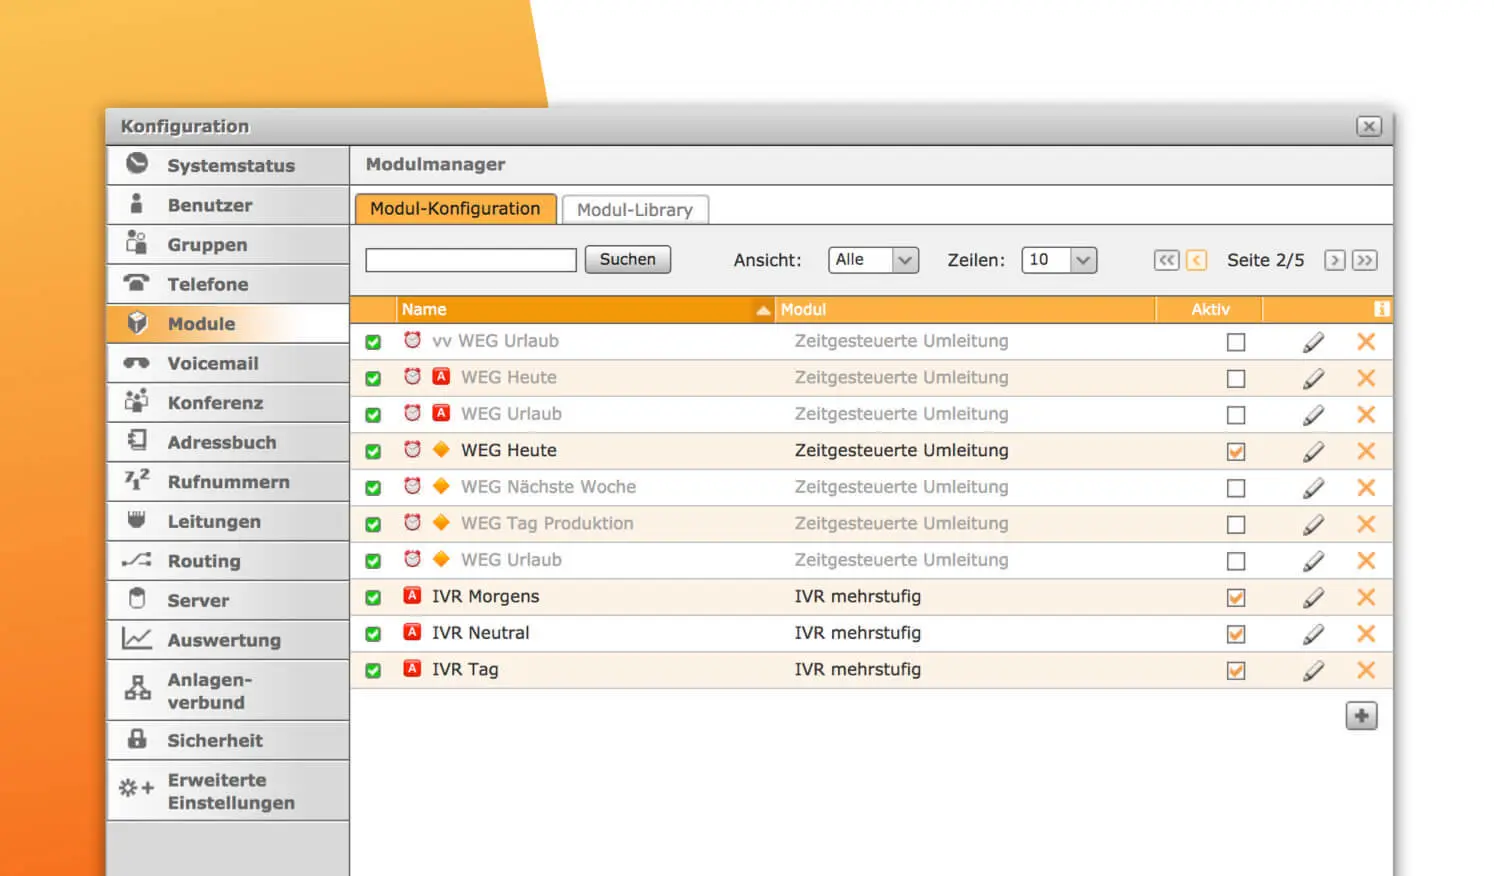
Task: Go to first page of modules
Action: click(1166, 260)
